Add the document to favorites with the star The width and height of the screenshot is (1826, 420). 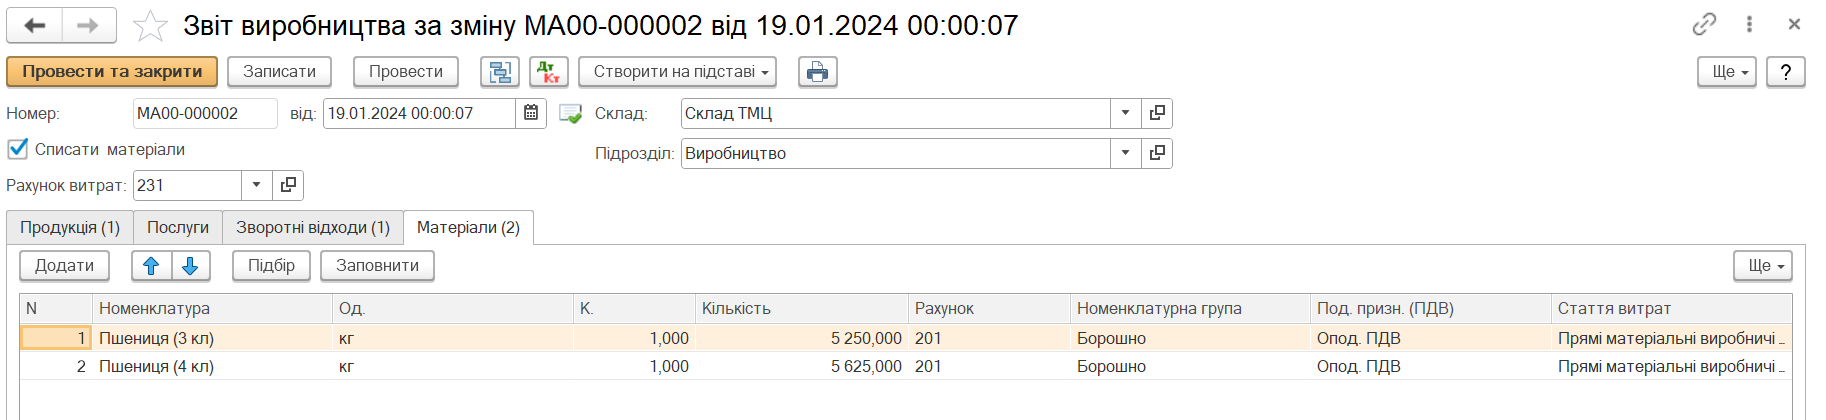click(150, 26)
